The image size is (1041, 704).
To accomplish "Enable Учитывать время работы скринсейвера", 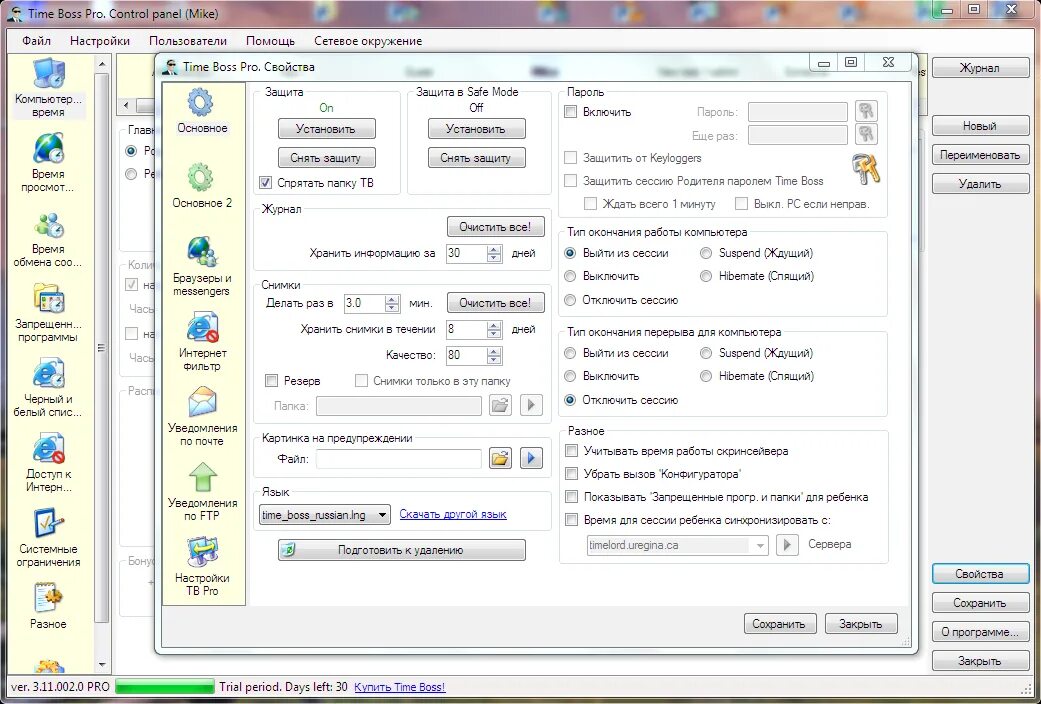I will tap(571, 451).
